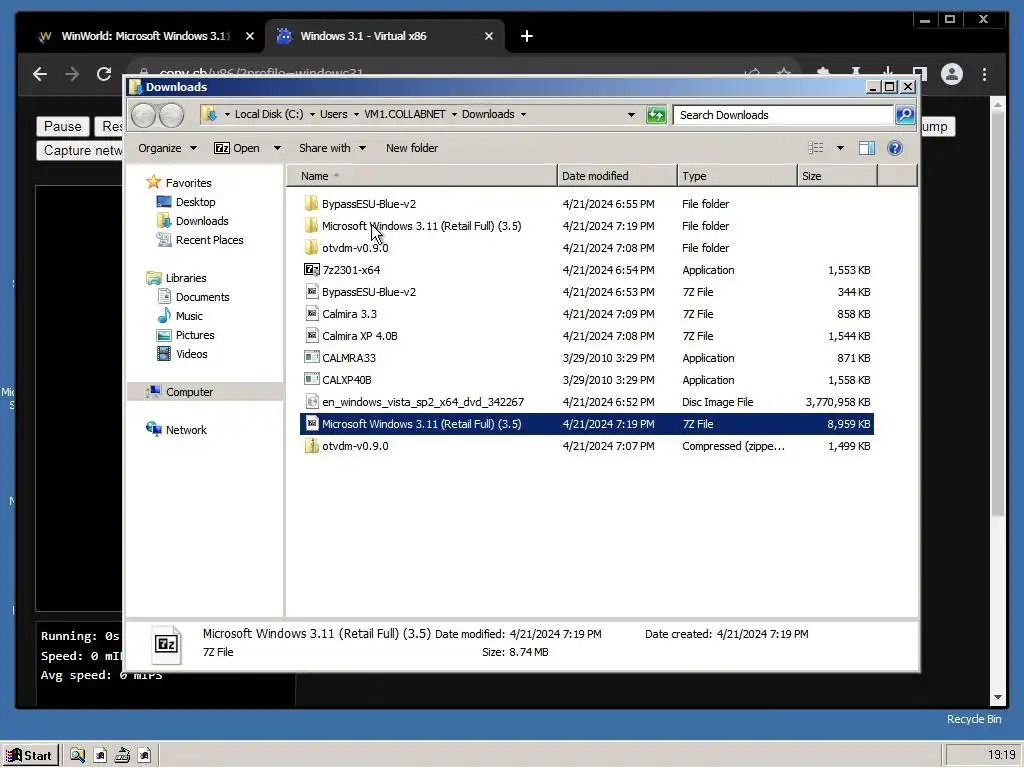Click the 7z icon in the details pane
The height and width of the screenshot is (768, 1024).
pyautogui.click(x=167, y=645)
